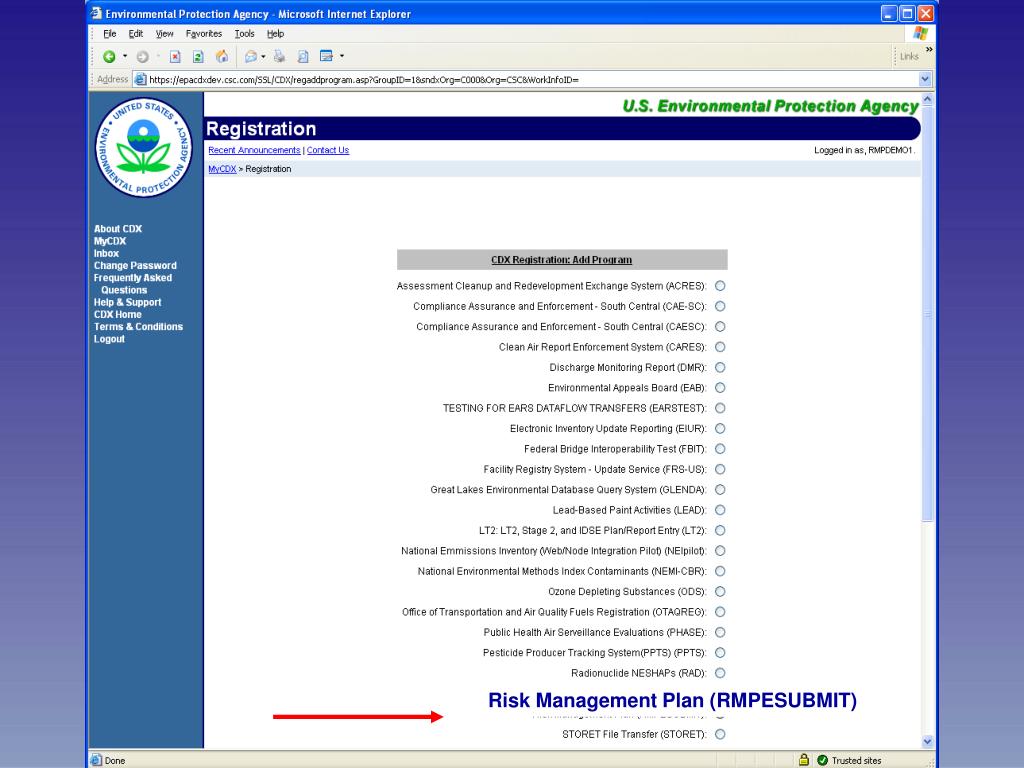Choose Electronic Inventory Update Reporting (EIUR)
The height and width of the screenshot is (768, 1024).
pyautogui.click(x=720, y=428)
